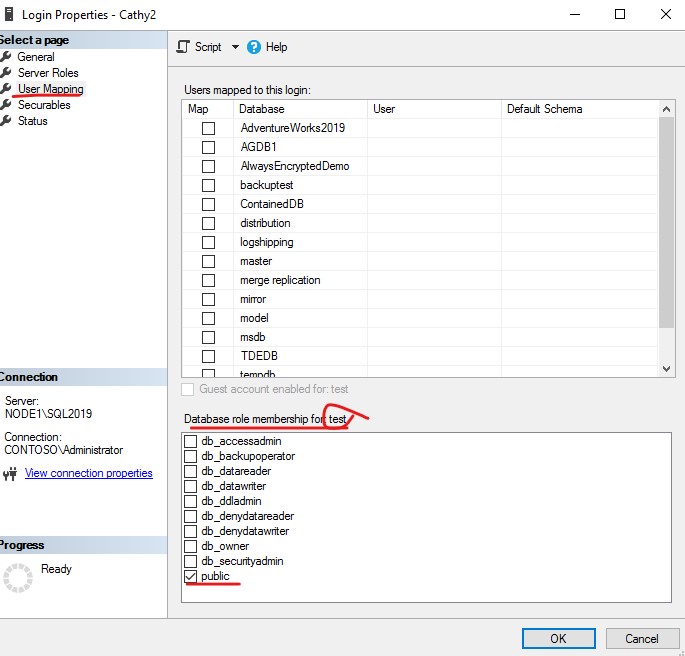The height and width of the screenshot is (656, 685).
Task: Click the Script toolbar icon
Action: (183, 47)
